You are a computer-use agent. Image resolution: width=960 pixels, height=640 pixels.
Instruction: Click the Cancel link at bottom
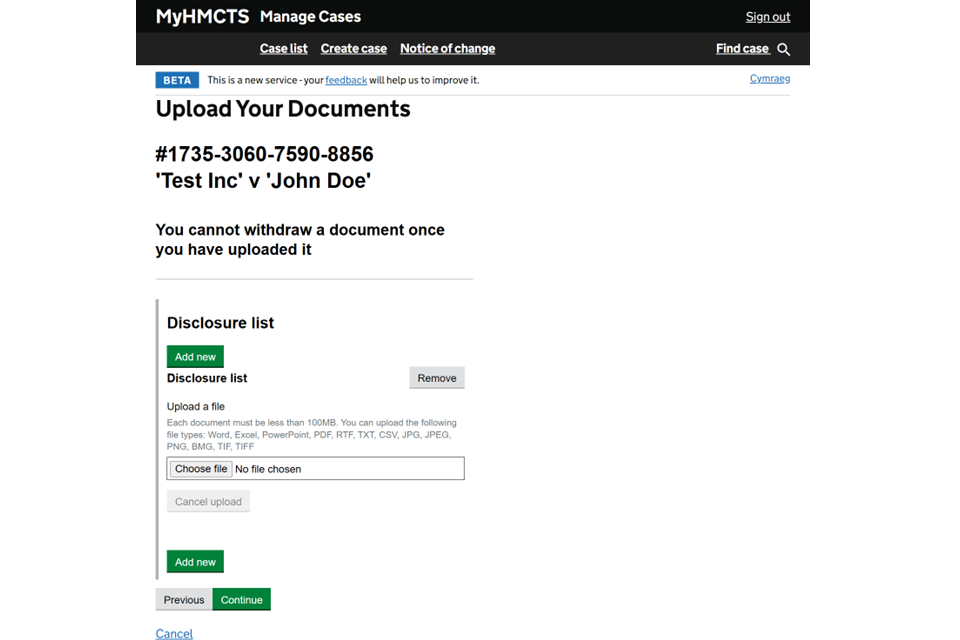pyautogui.click(x=174, y=633)
